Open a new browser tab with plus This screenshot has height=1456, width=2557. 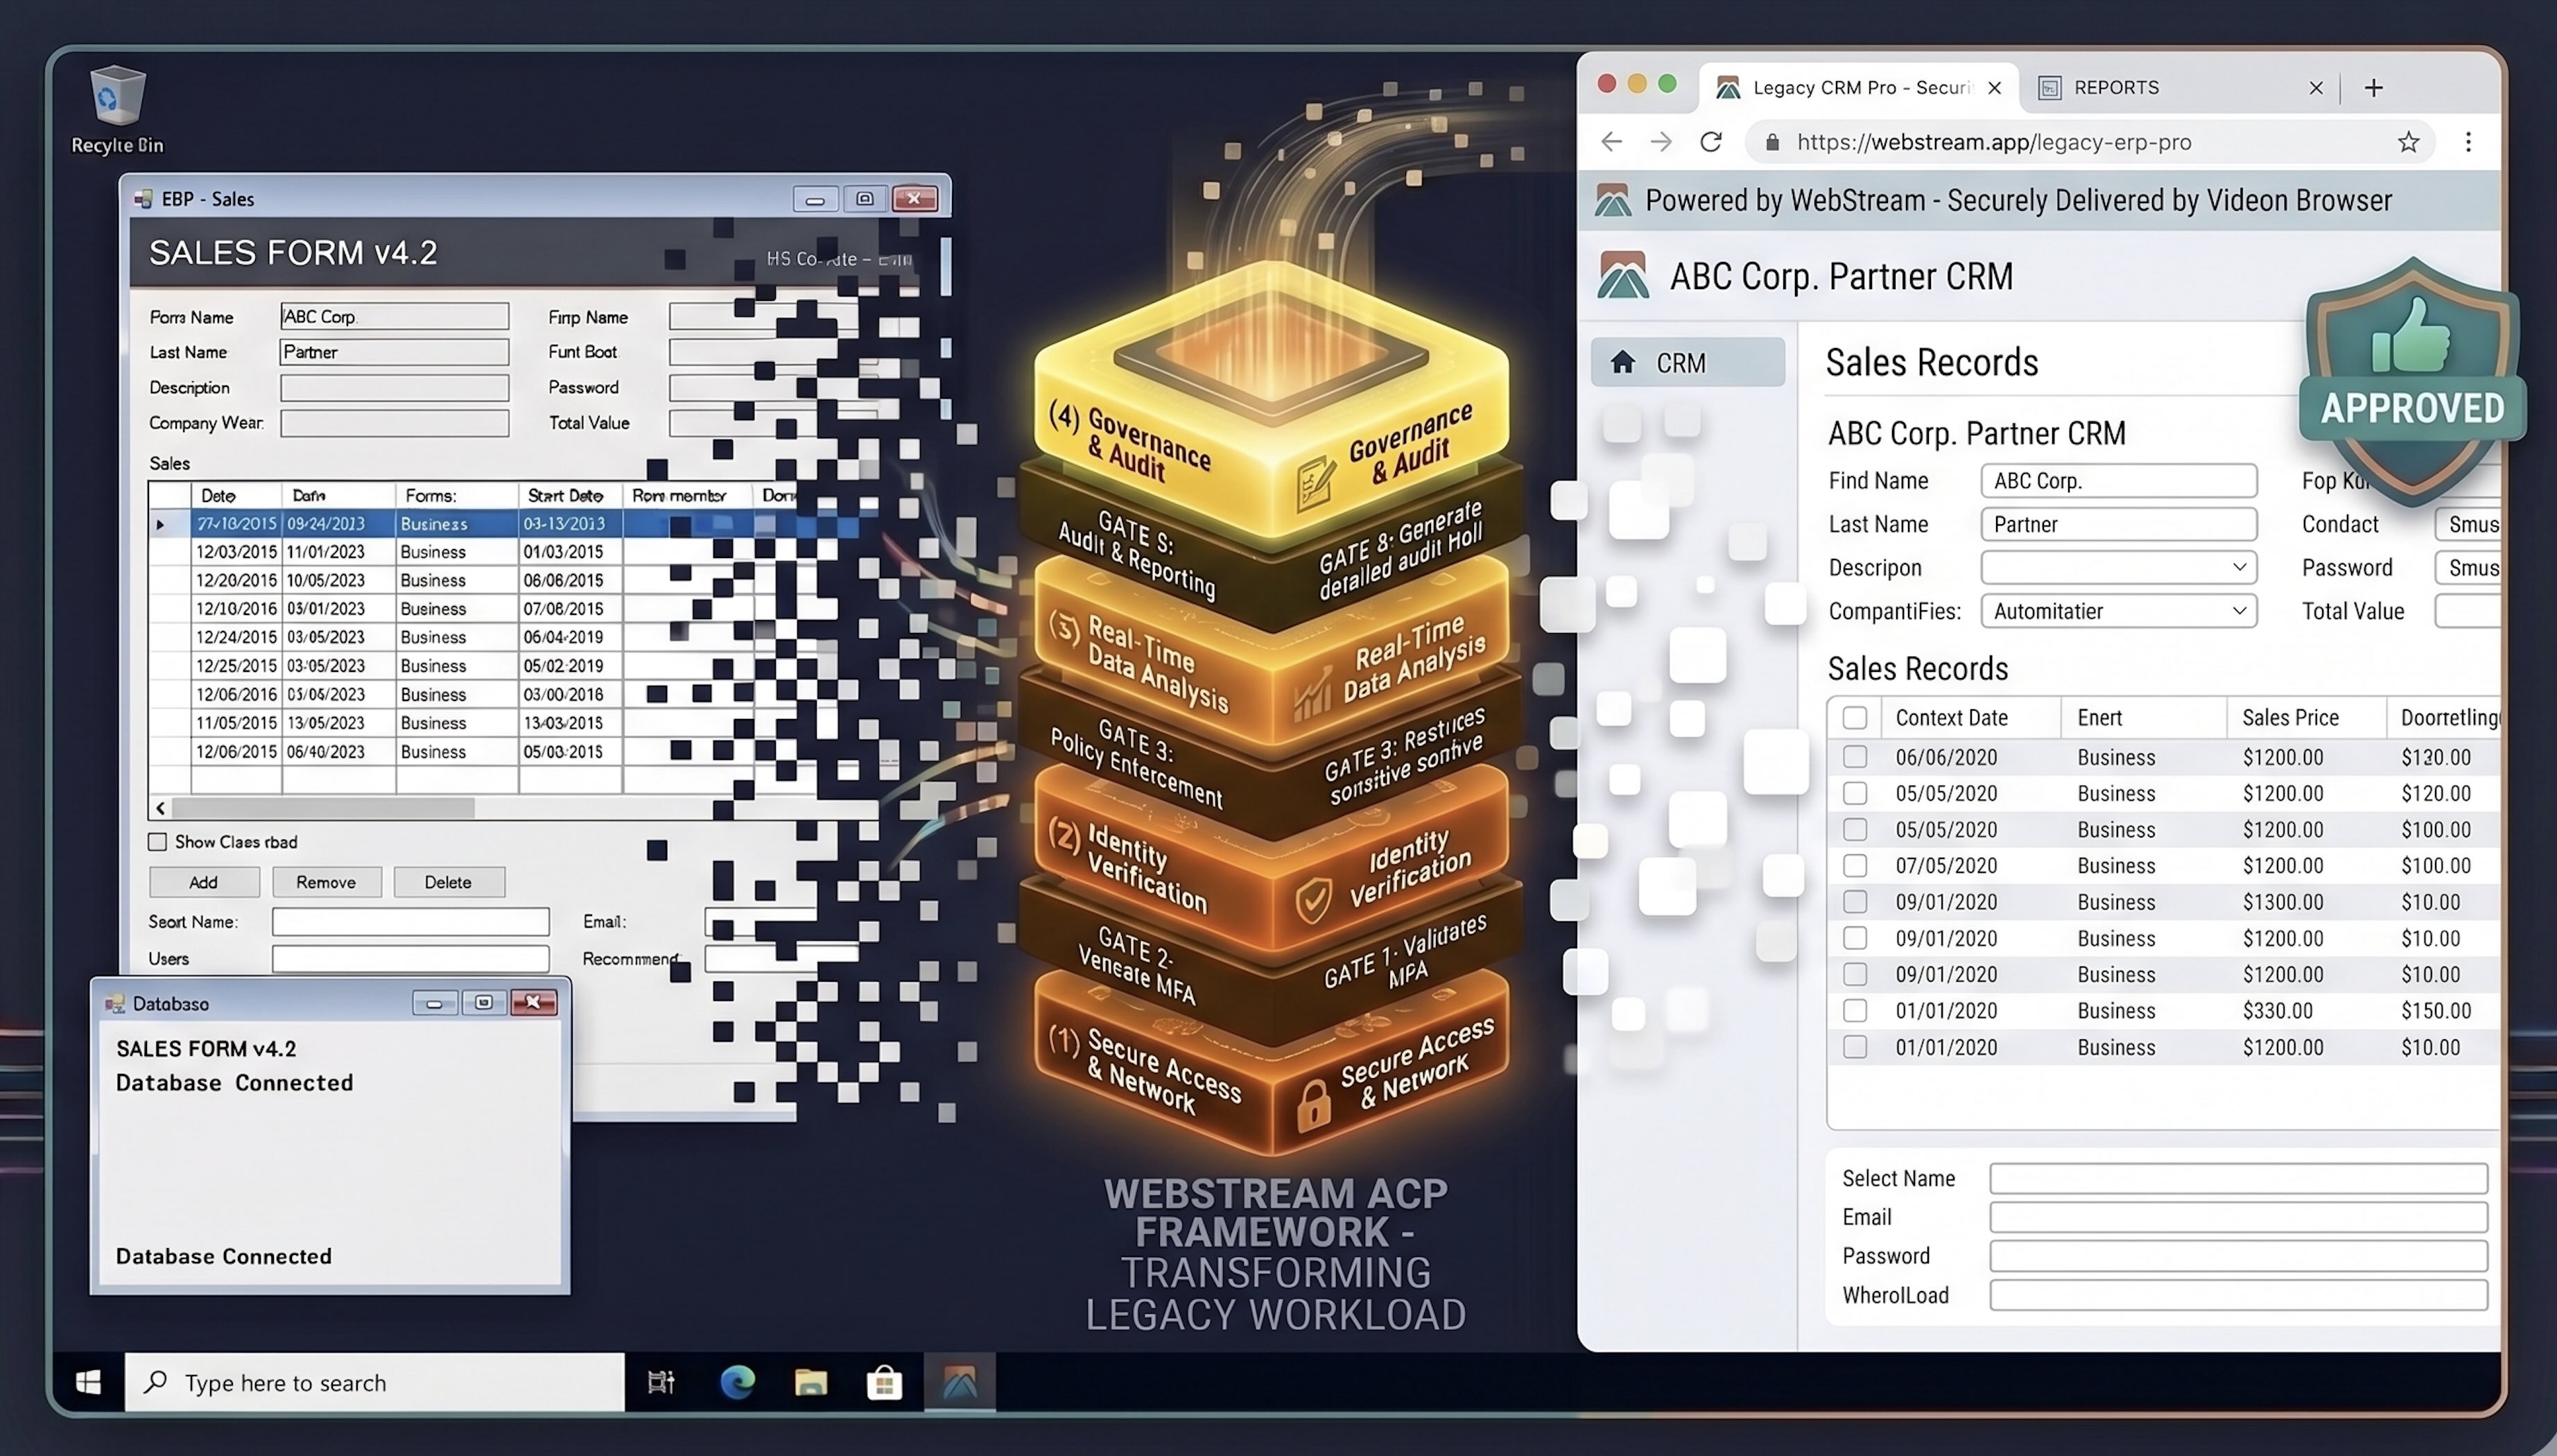coord(2373,88)
